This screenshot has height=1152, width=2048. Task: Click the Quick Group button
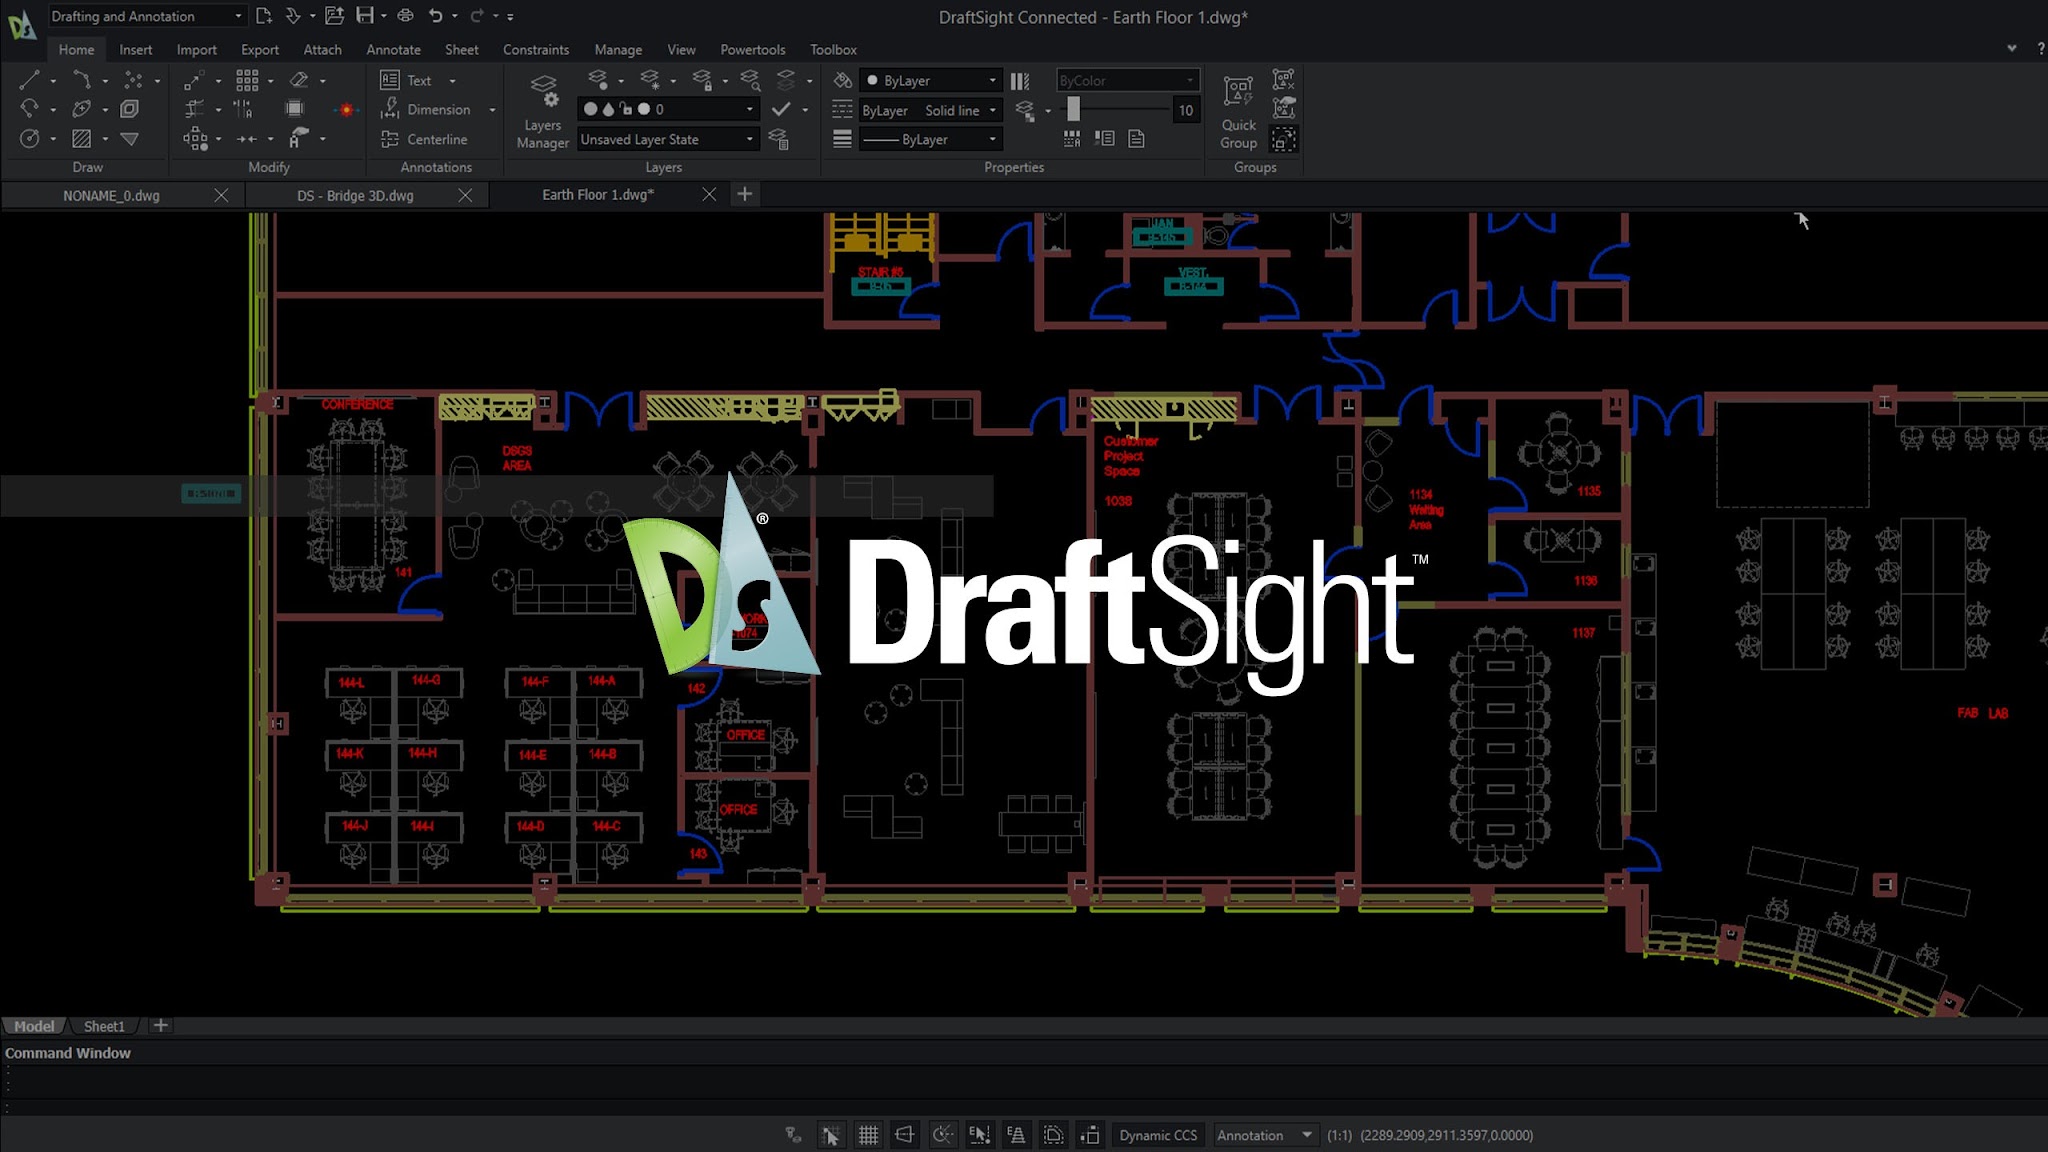pyautogui.click(x=1238, y=112)
